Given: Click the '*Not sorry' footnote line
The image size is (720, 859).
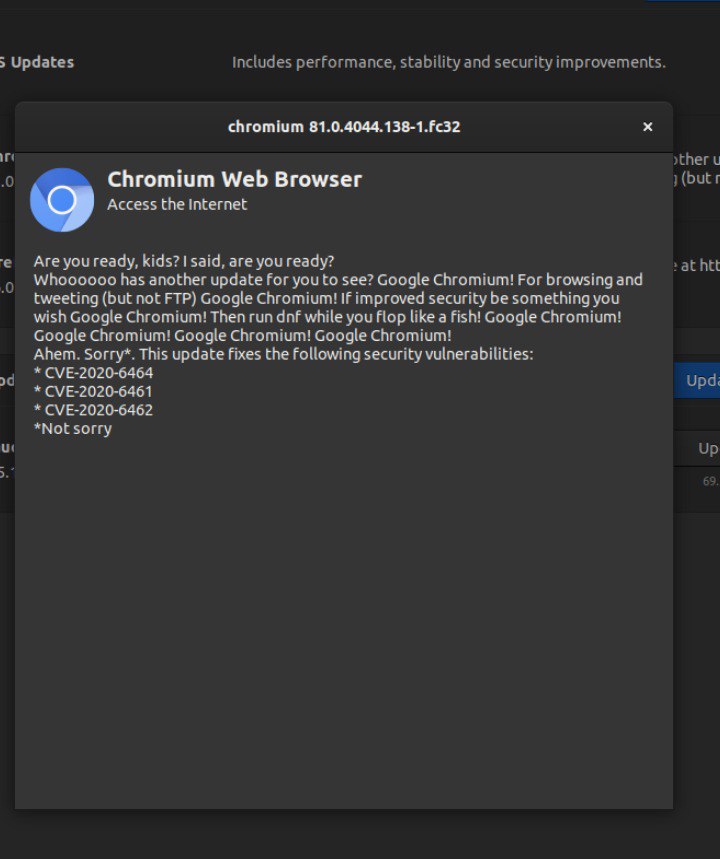Looking at the screenshot, I should tap(73, 428).
